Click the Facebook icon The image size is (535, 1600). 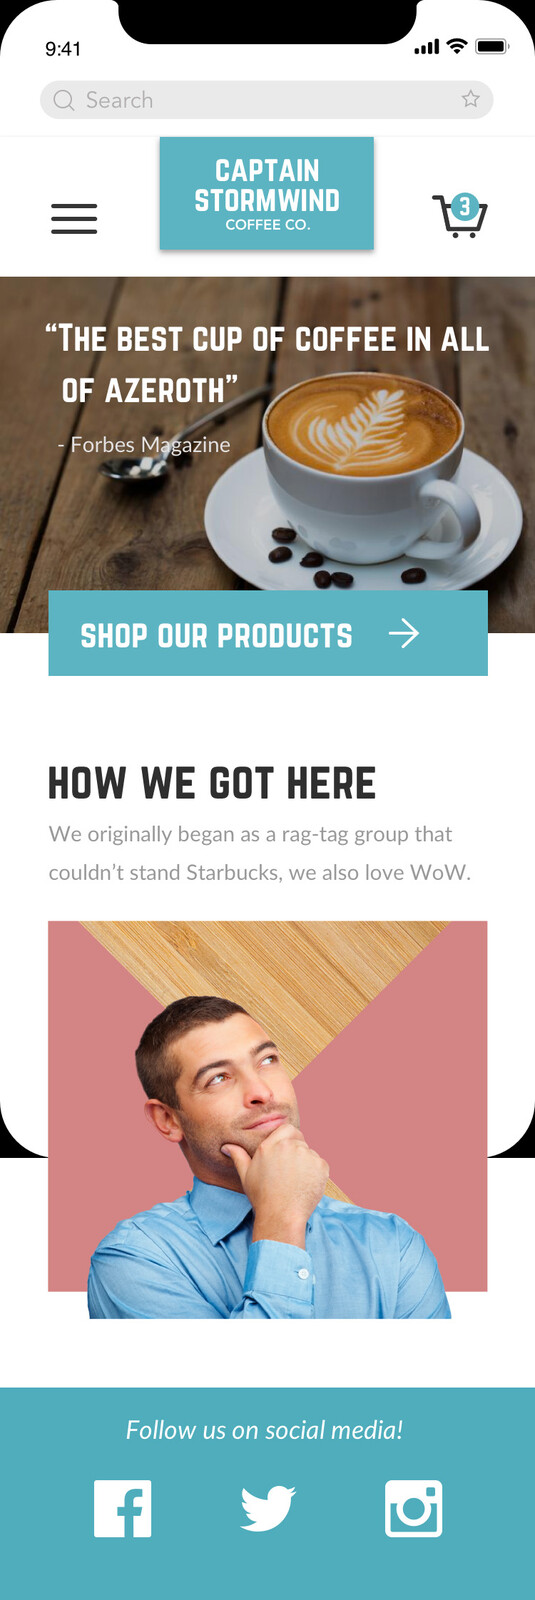(123, 1508)
